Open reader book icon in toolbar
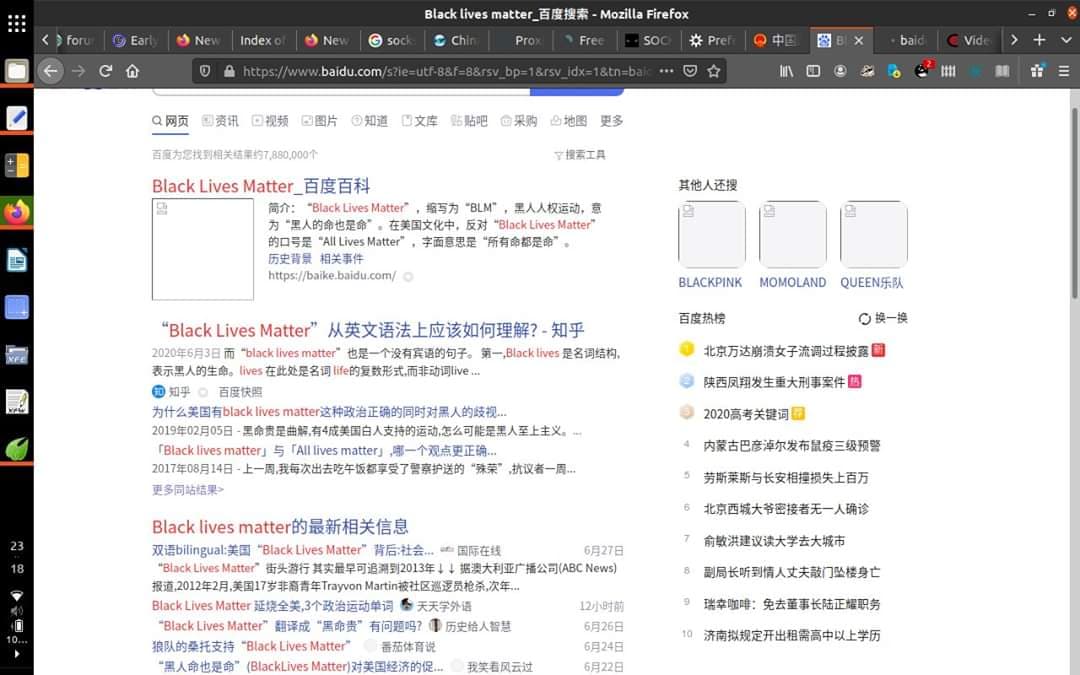This screenshot has height=675, width=1080. click(1002, 71)
